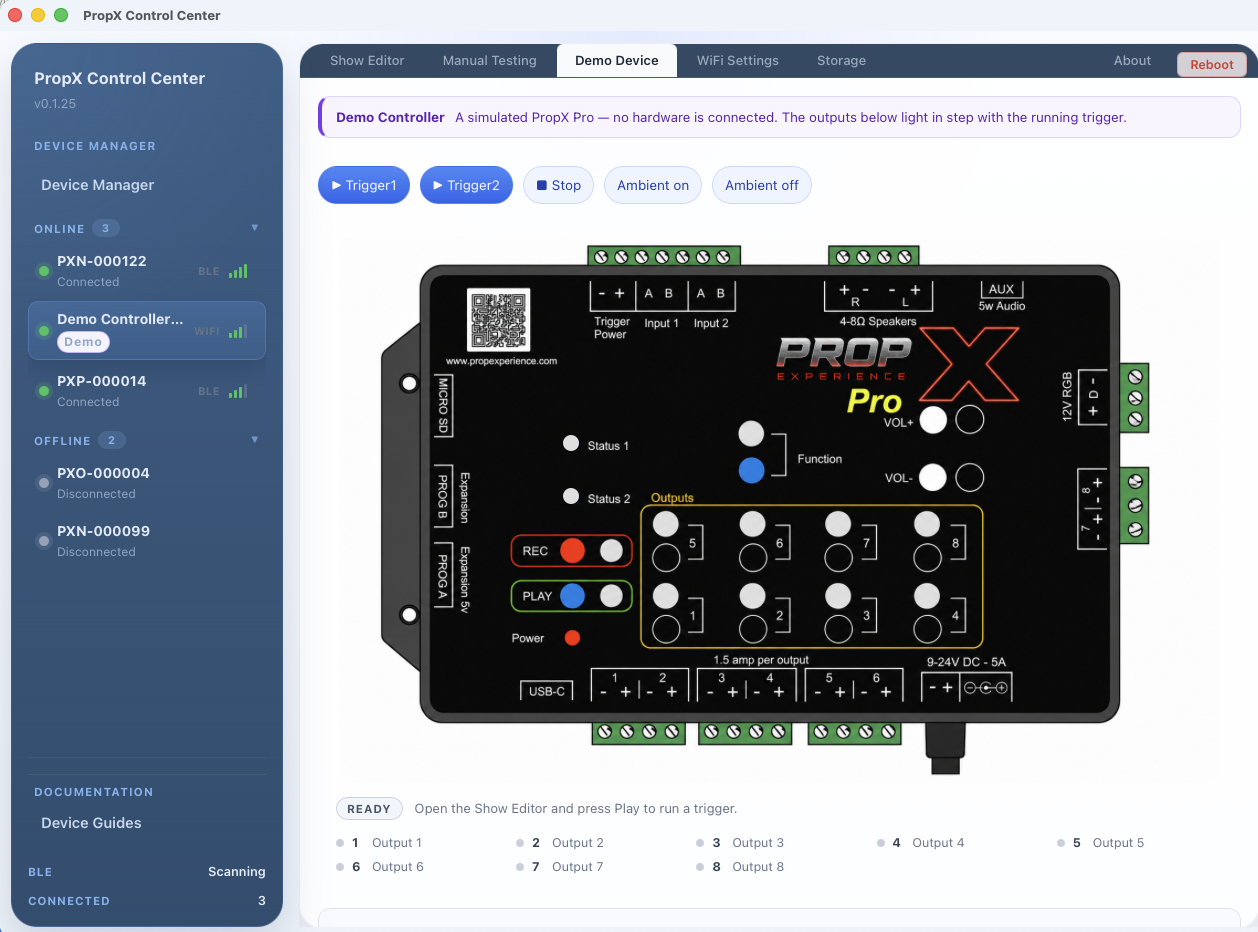1258x932 pixels.
Task: Open the WiFi Settings tab
Action: click(x=738, y=60)
